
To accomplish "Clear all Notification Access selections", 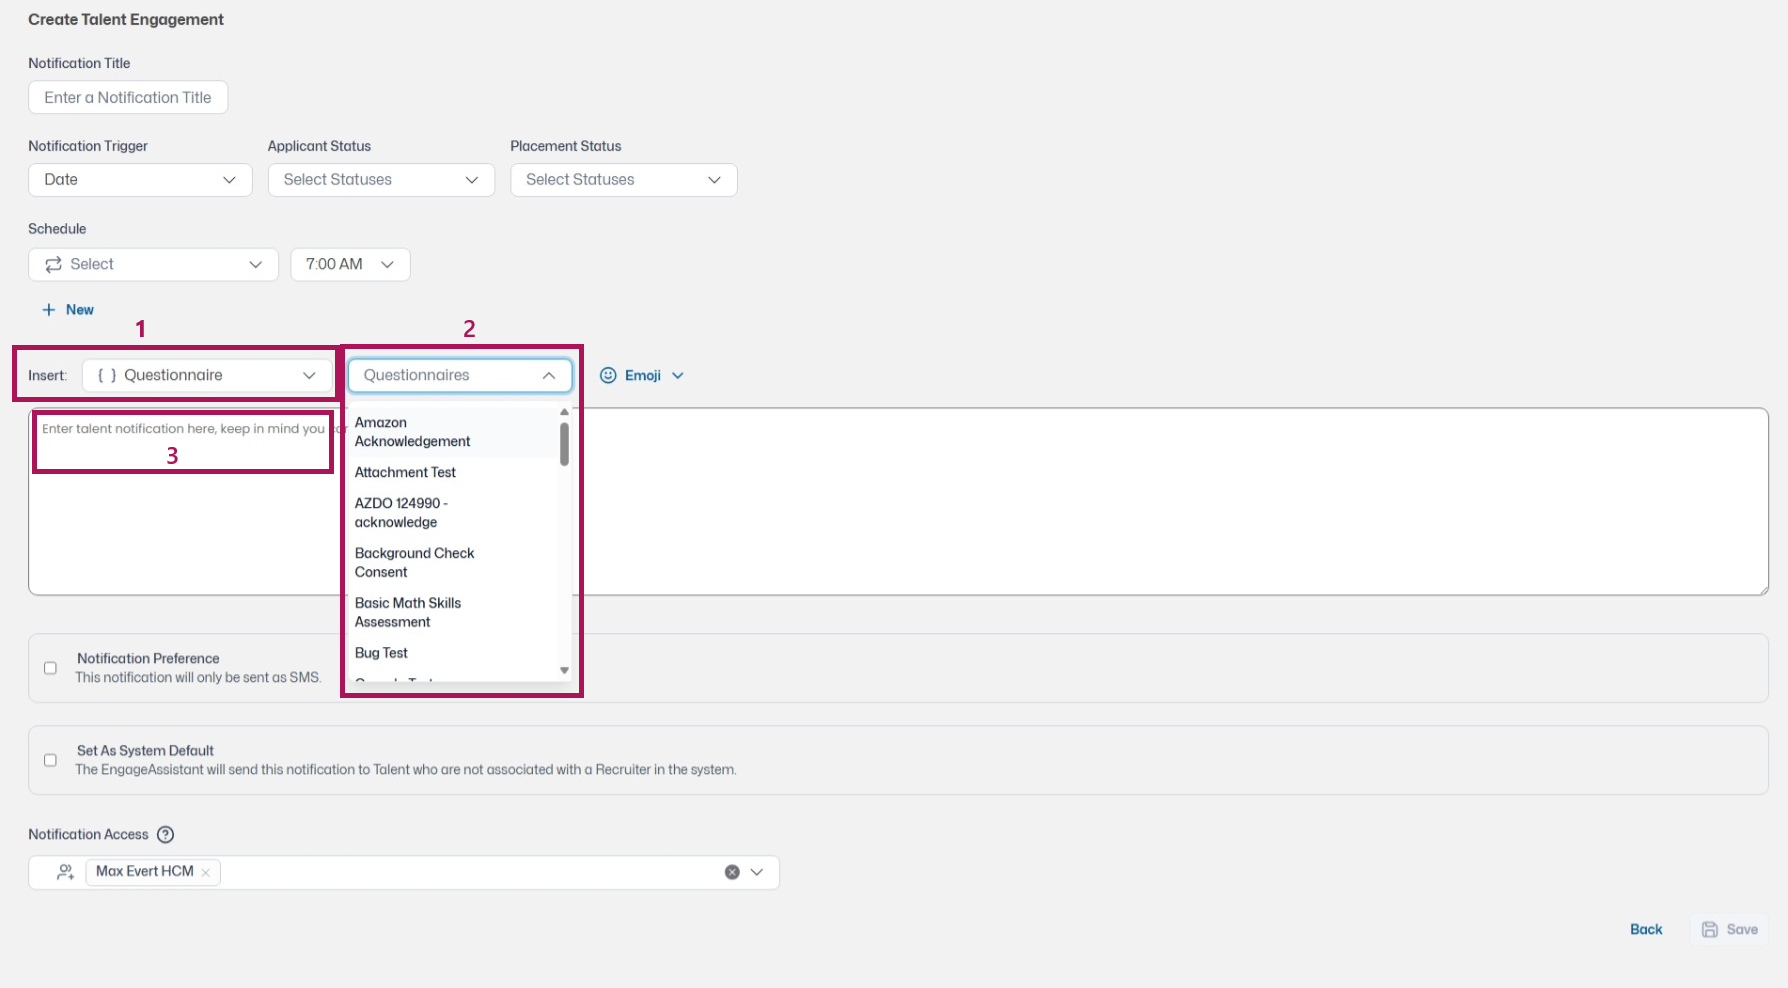I will tap(732, 872).
